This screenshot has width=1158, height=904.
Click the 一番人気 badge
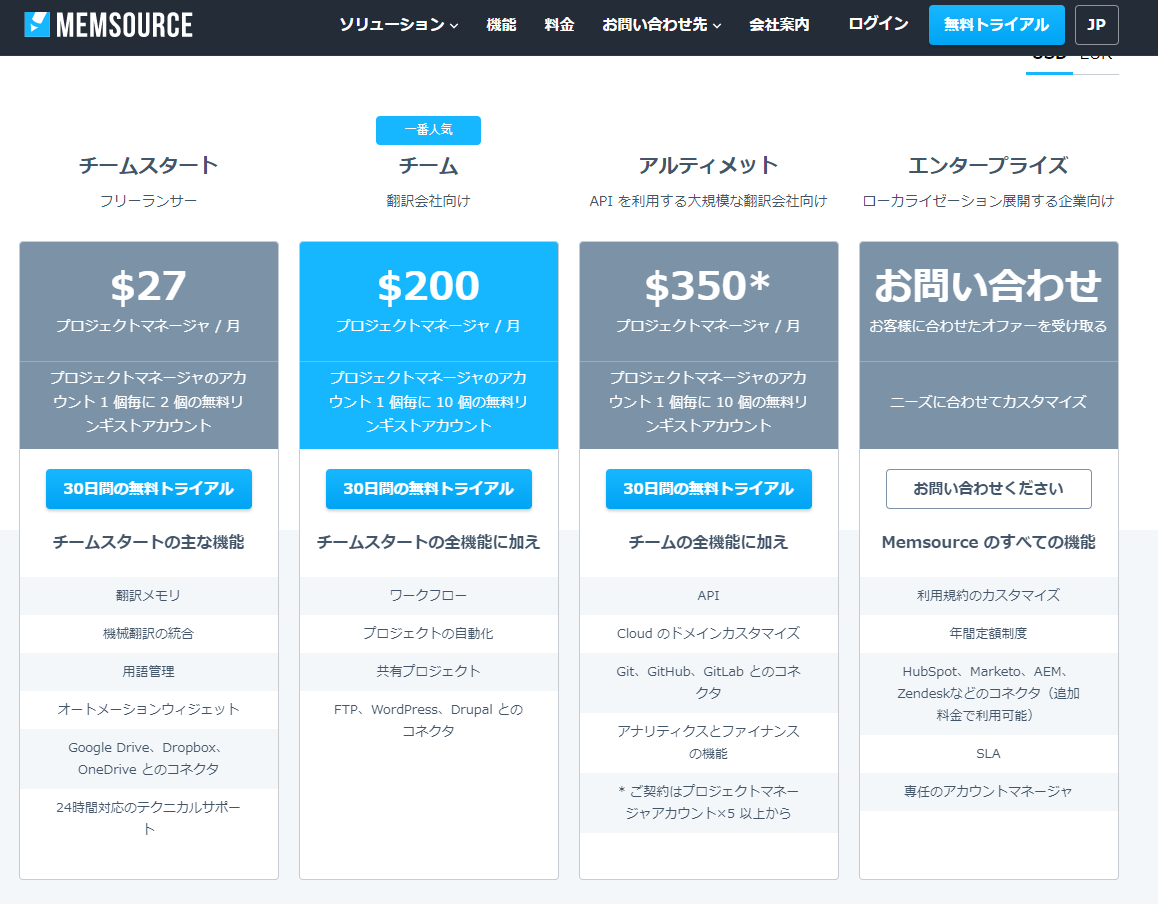click(428, 130)
